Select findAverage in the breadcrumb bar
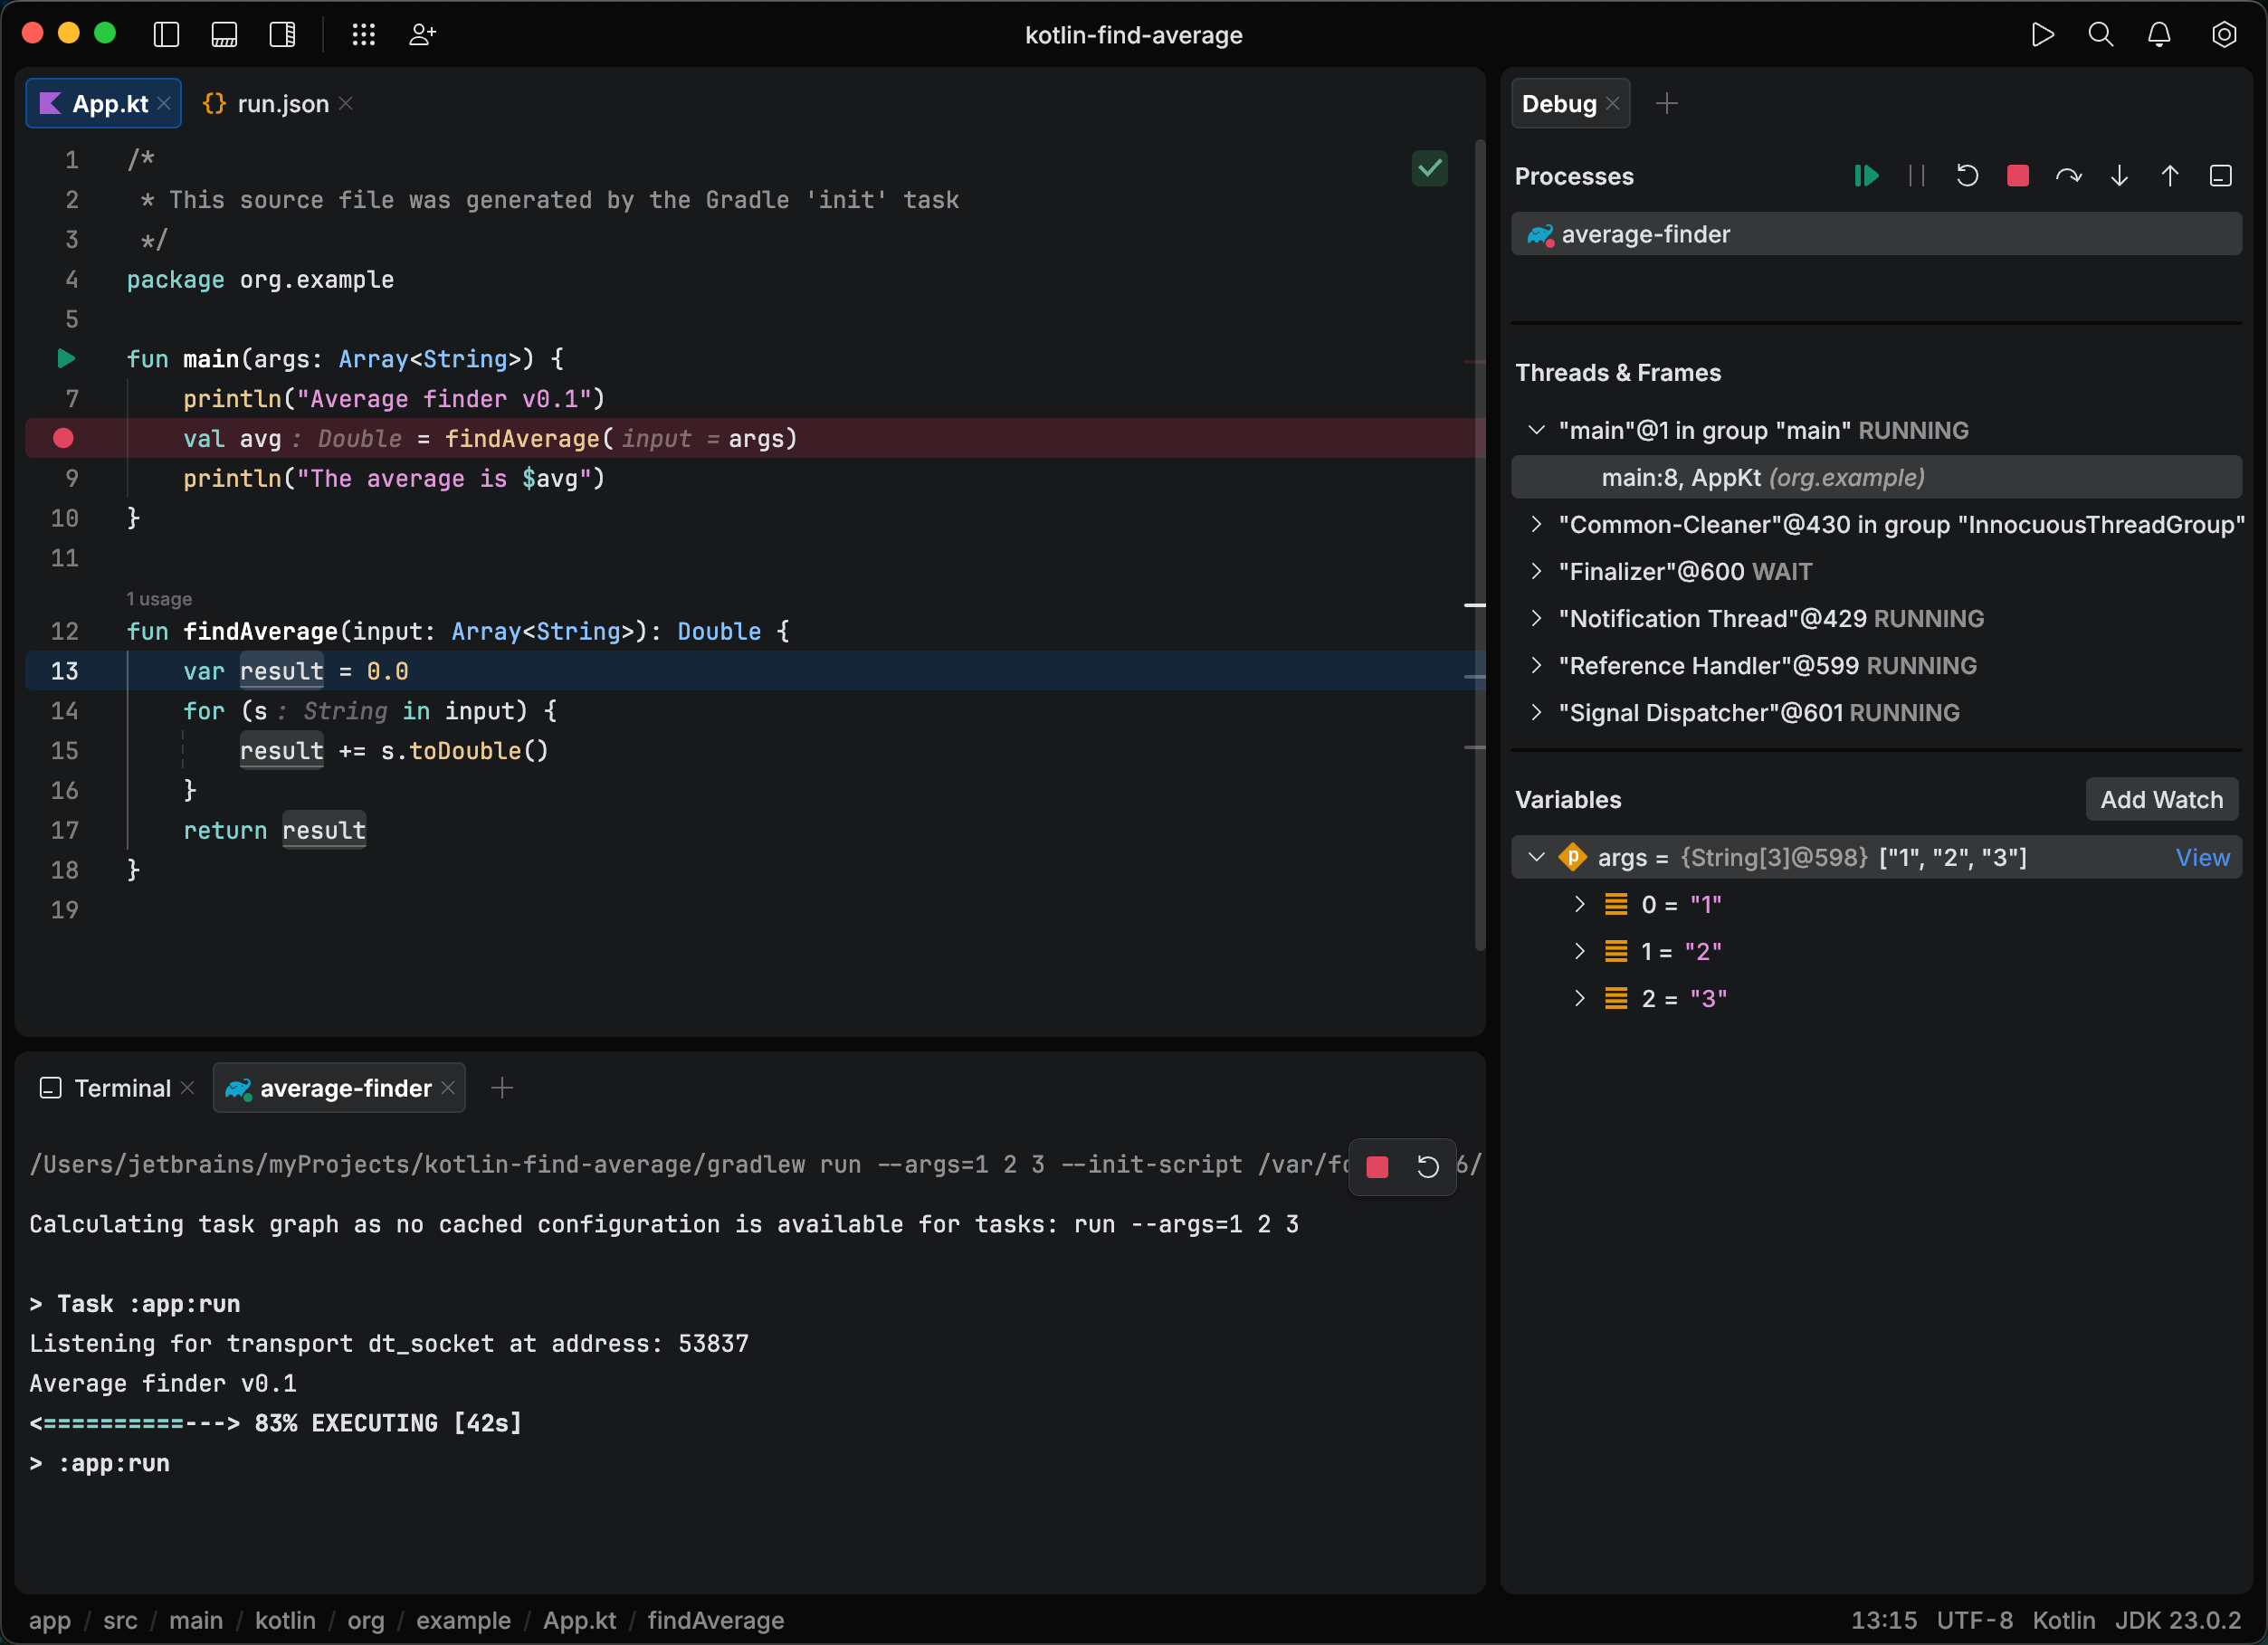 pyautogui.click(x=716, y=1621)
